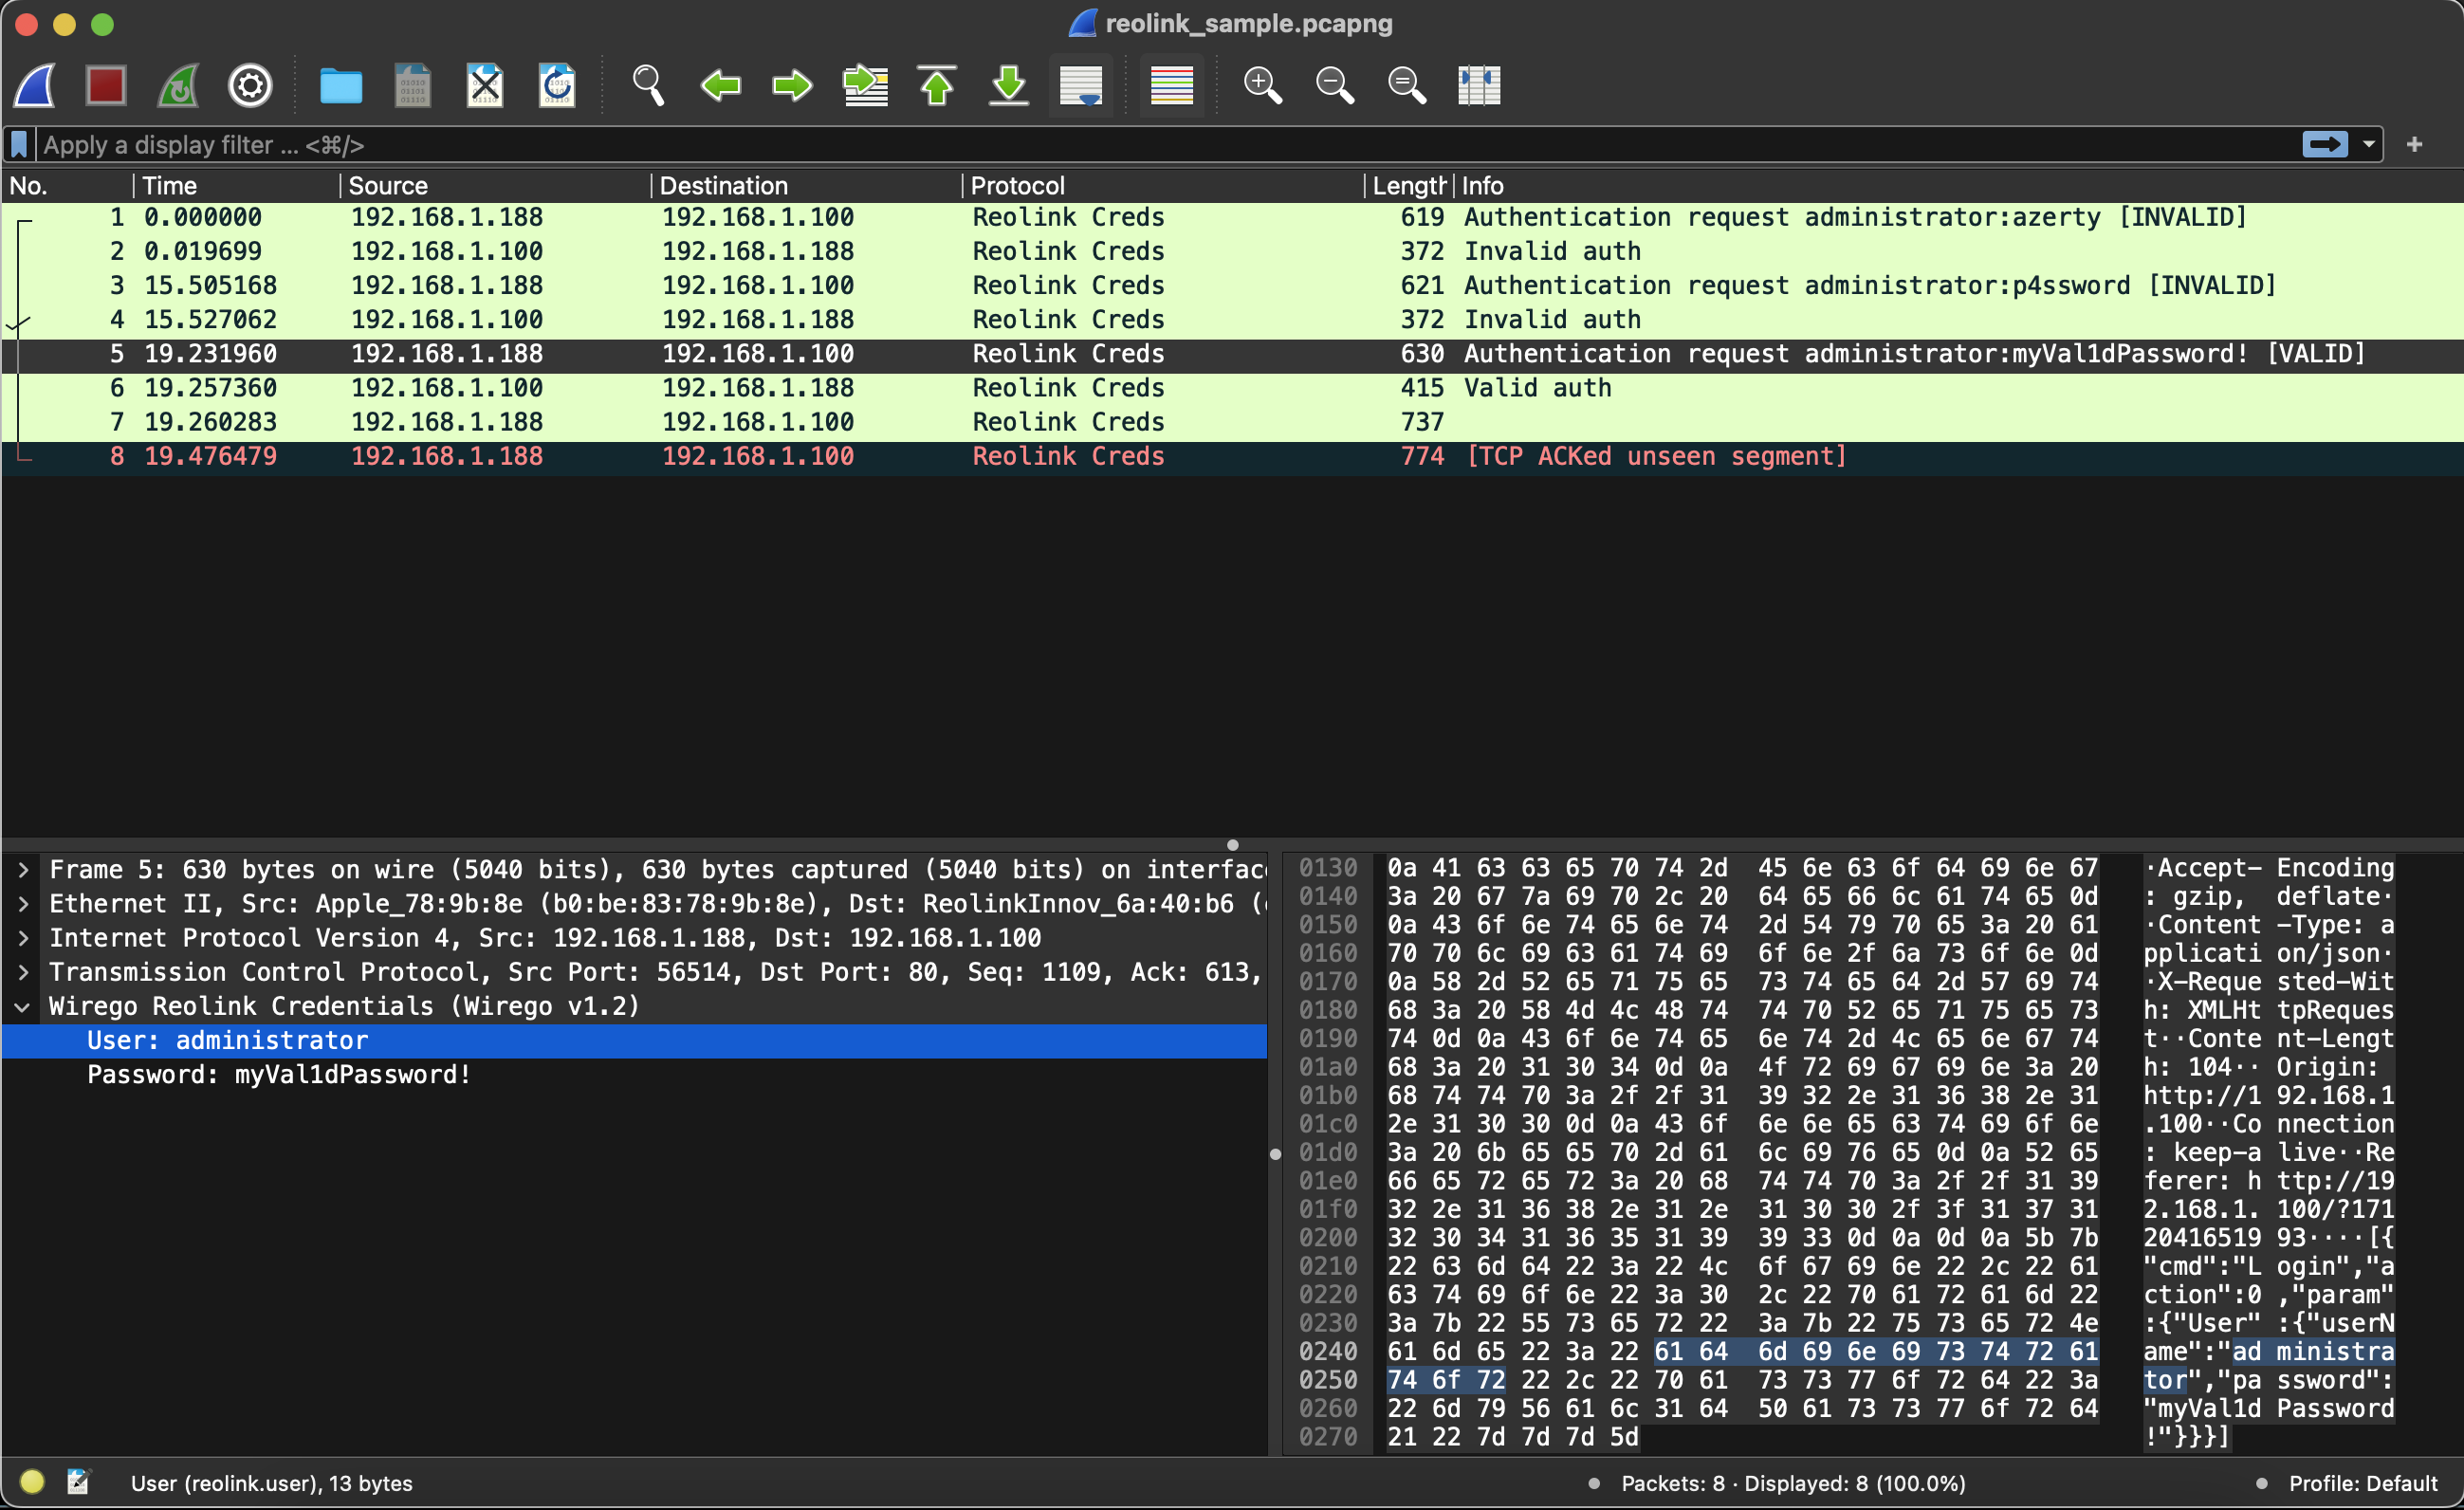Viewport: 2464px width, 1510px height.
Task: Select the Password: myVal1dPassword! field
Action: click(x=634, y=1075)
